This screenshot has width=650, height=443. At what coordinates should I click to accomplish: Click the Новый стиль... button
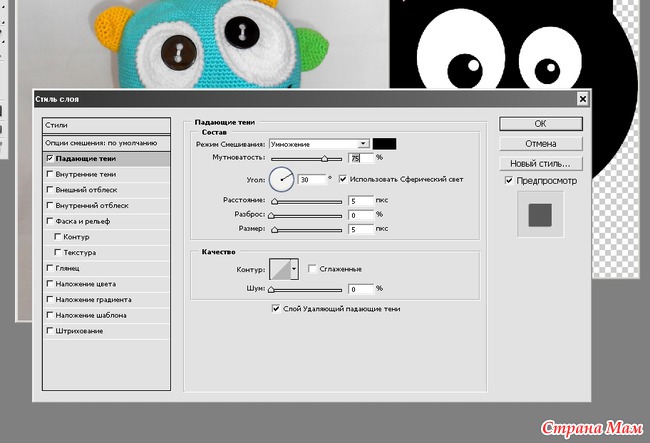[x=539, y=162]
